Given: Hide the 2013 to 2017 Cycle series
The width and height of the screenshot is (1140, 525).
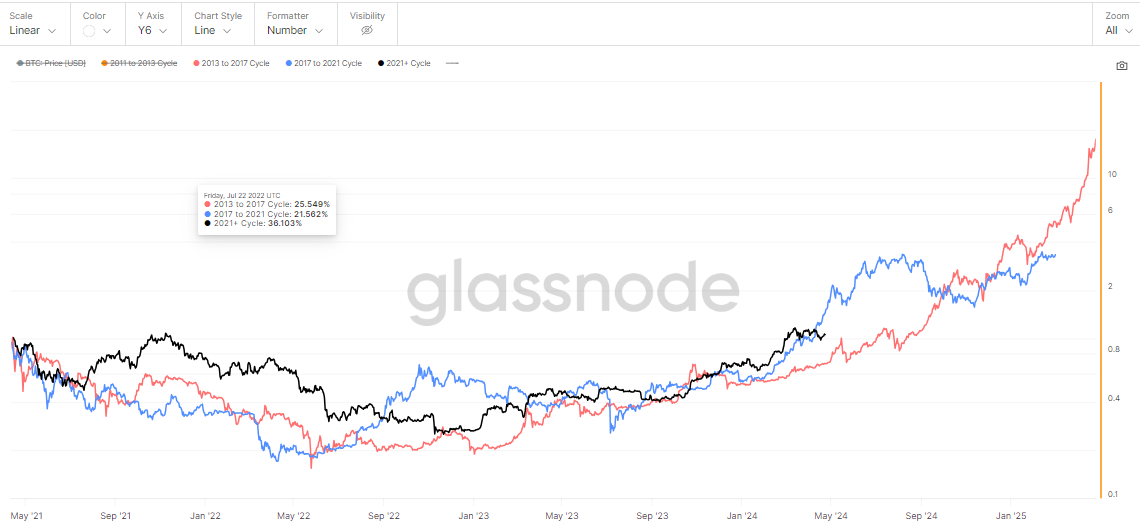Looking at the screenshot, I should (x=231, y=63).
